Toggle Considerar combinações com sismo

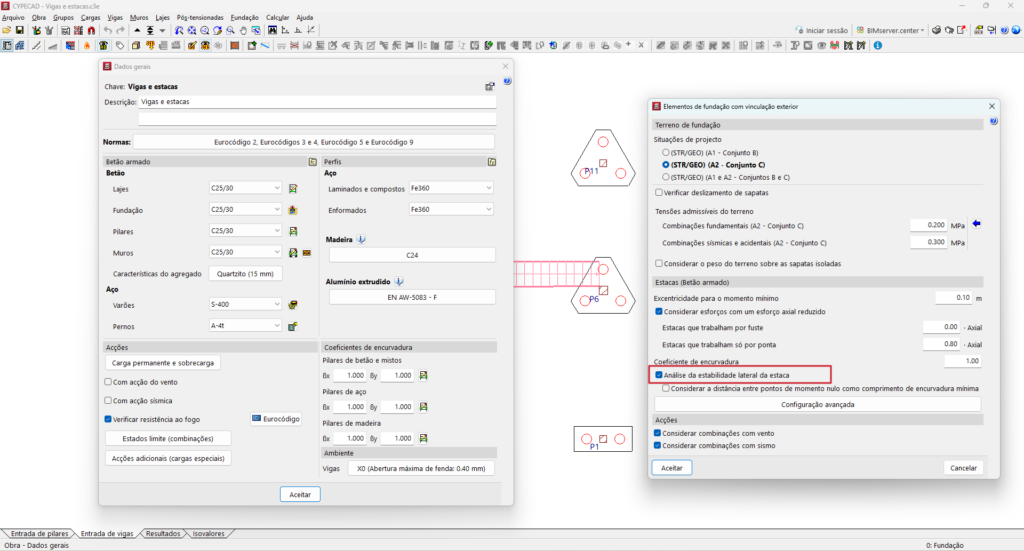(658, 445)
